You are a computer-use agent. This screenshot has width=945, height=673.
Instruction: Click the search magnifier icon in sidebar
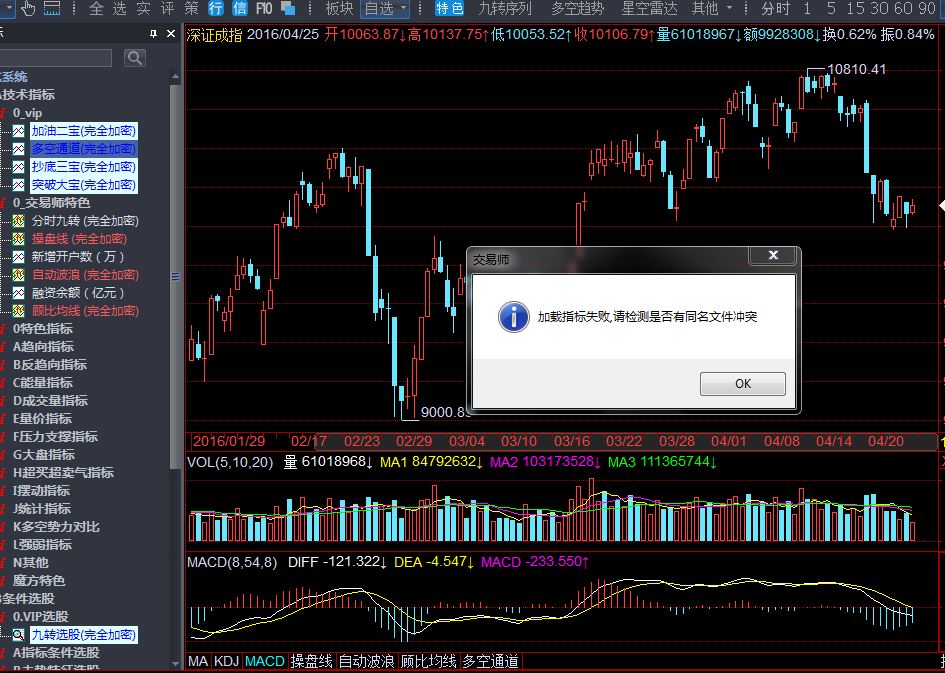[134, 58]
